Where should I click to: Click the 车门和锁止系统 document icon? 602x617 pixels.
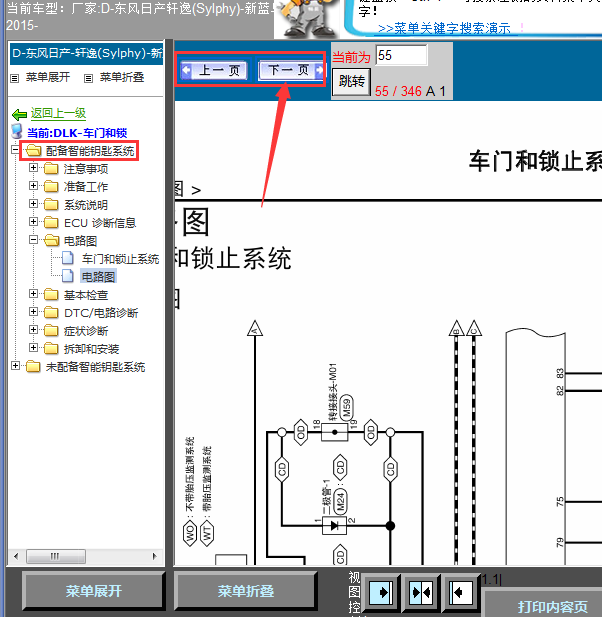point(68,258)
